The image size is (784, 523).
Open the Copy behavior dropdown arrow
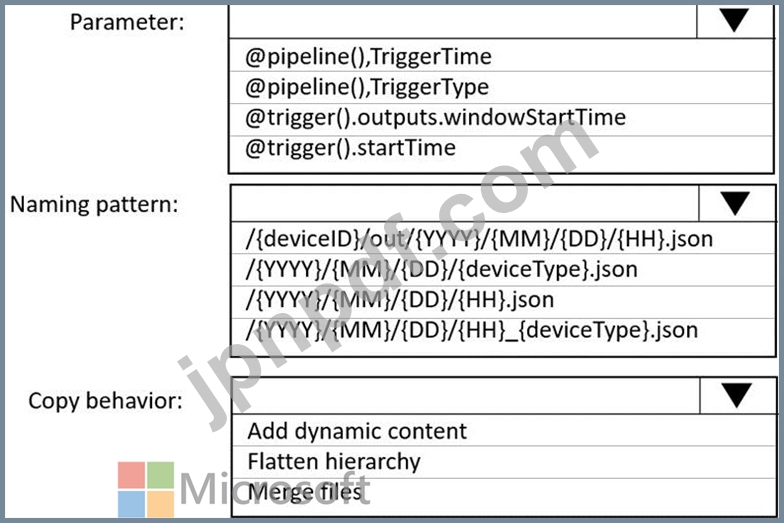pyautogui.click(x=737, y=396)
